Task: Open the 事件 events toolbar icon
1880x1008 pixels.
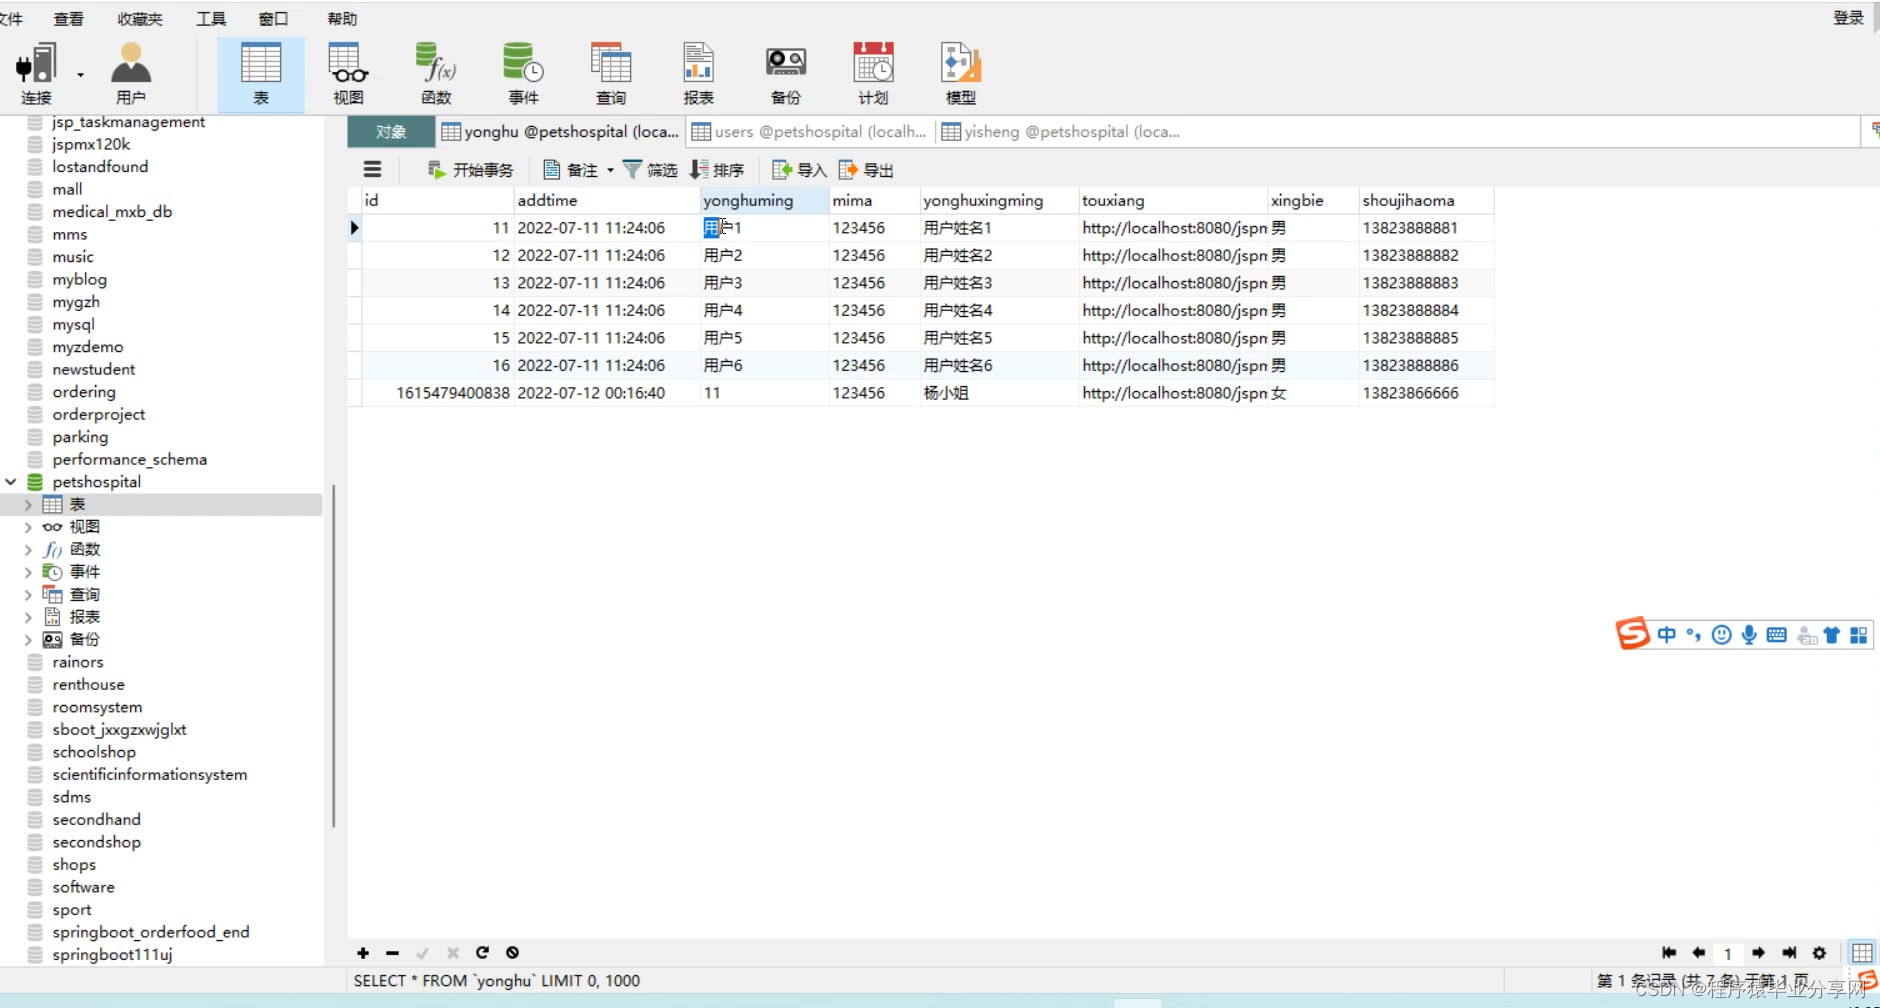Action: click(523, 73)
